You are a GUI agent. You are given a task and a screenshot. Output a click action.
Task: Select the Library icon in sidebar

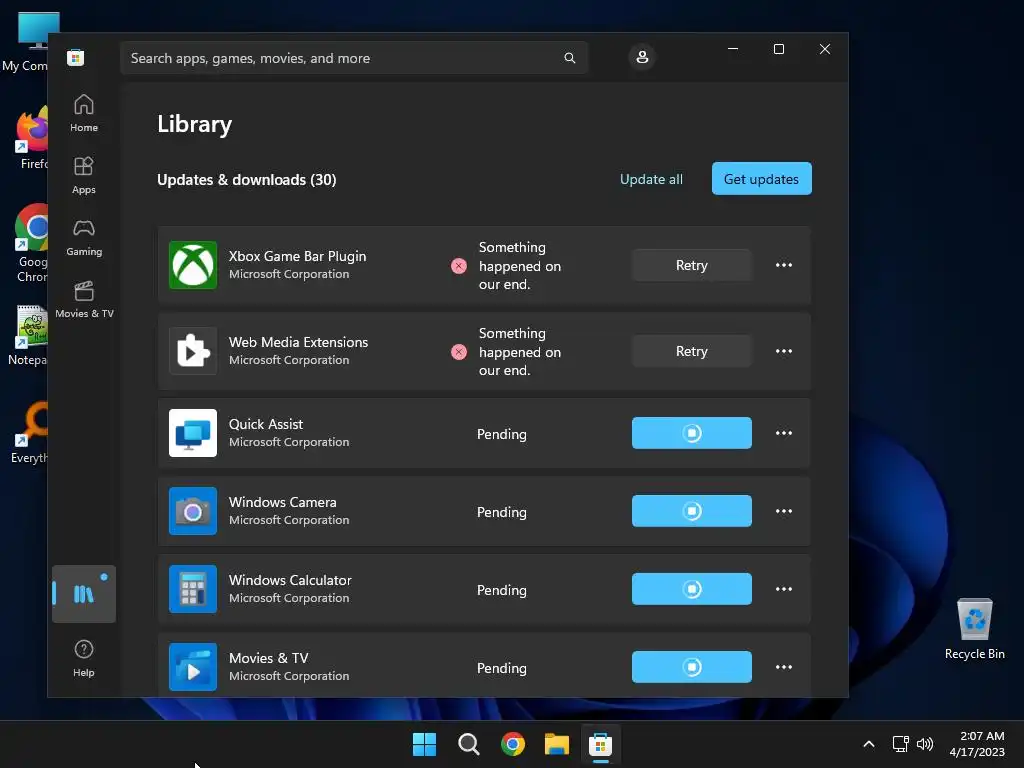tap(84, 594)
